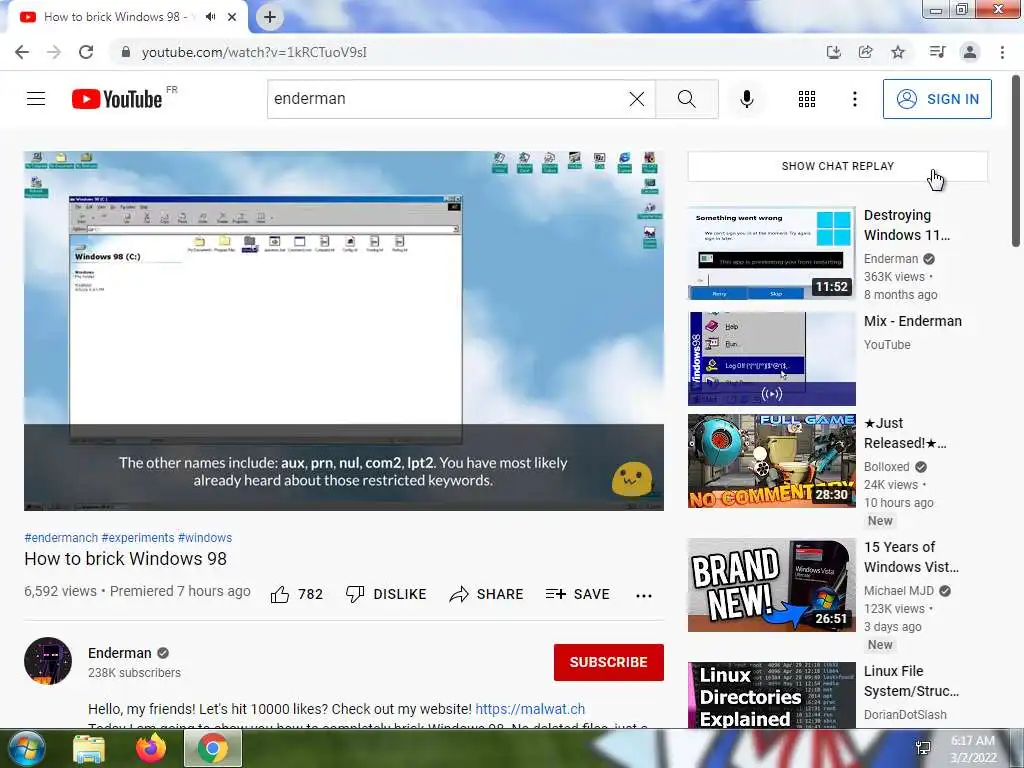The height and width of the screenshot is (768, 1024).
Task: Open Linux File System/Structure title
Action: [911, 681]
